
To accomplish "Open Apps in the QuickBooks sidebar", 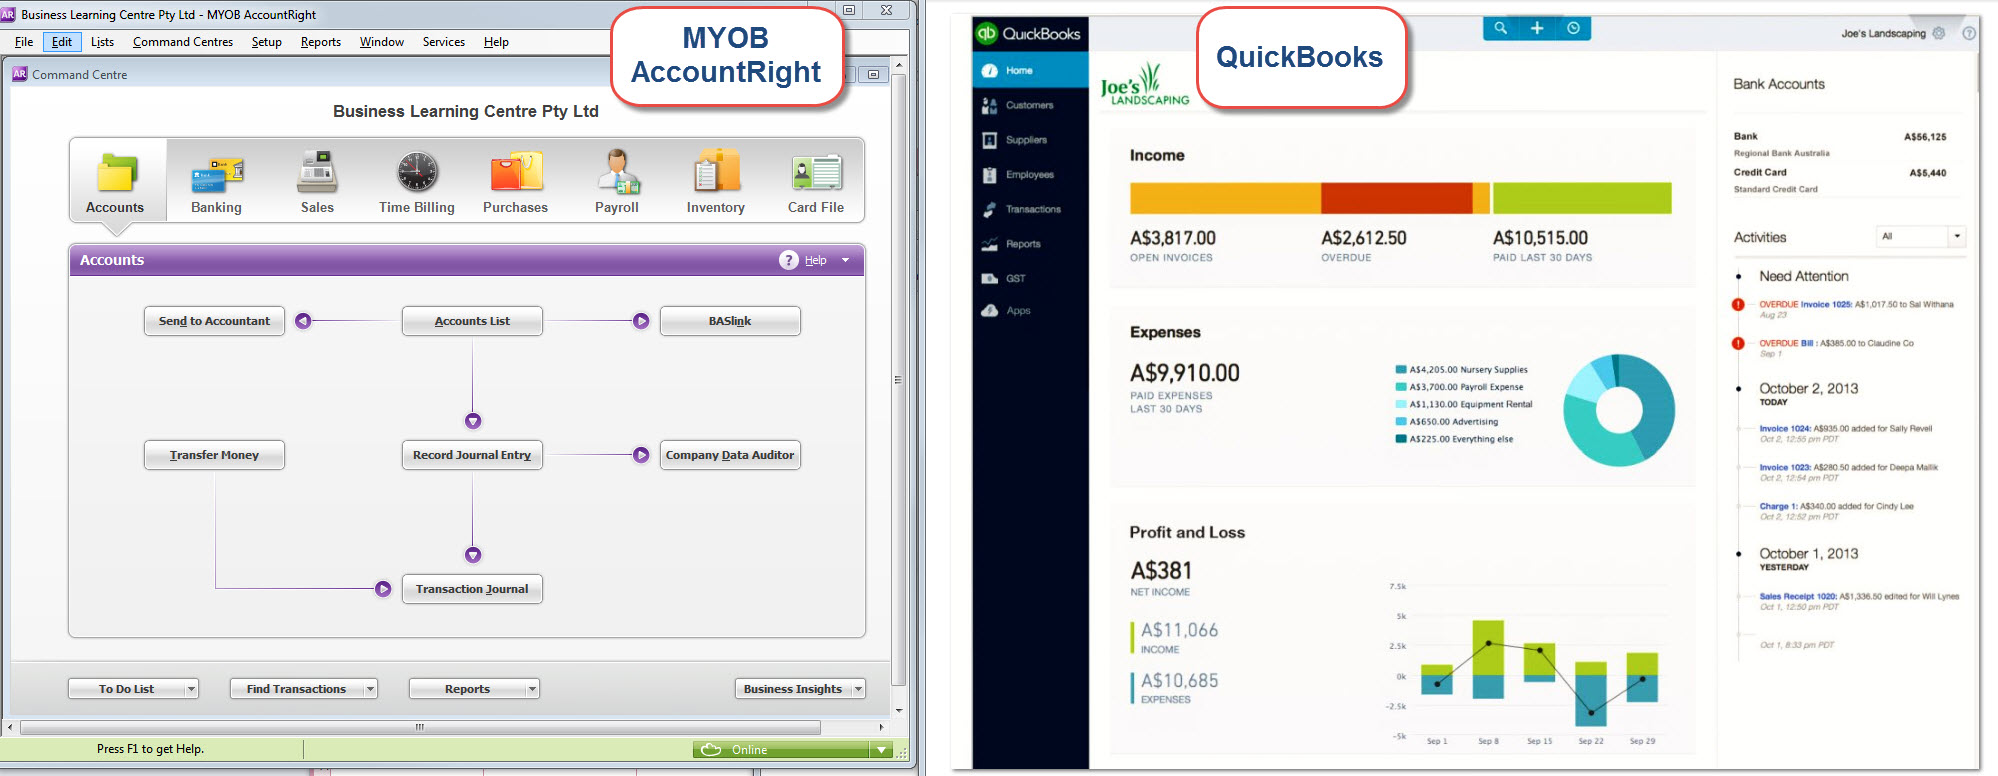I will click(x=1030, y=311).
